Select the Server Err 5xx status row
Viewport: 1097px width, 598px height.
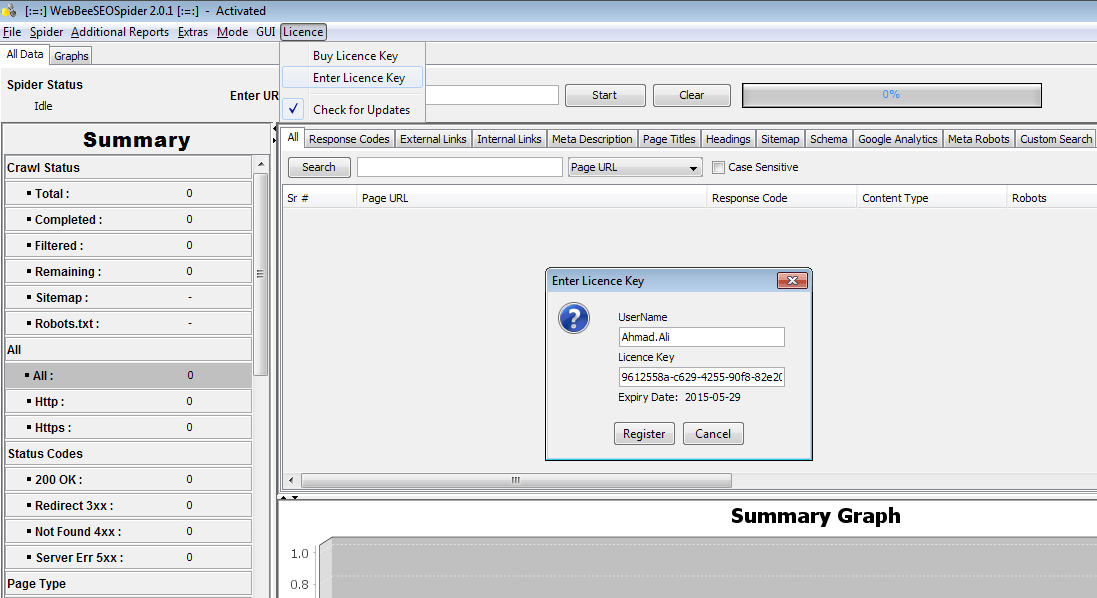click(128, 557)
